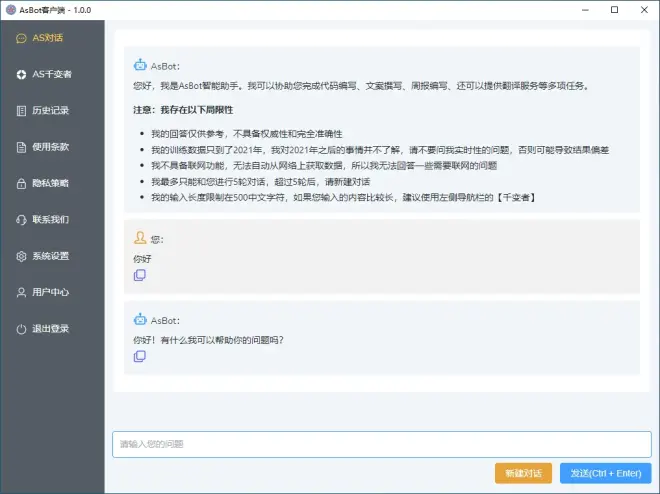Viewport: 660px width, 494px height.
Task: Open the 历史记录 menu item
Action: click(x=50, y=110)
